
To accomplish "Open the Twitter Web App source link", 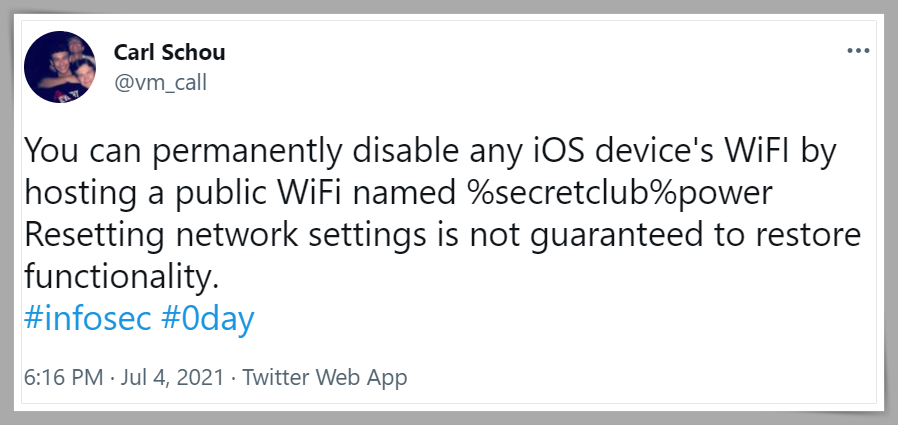I will 325,378.
